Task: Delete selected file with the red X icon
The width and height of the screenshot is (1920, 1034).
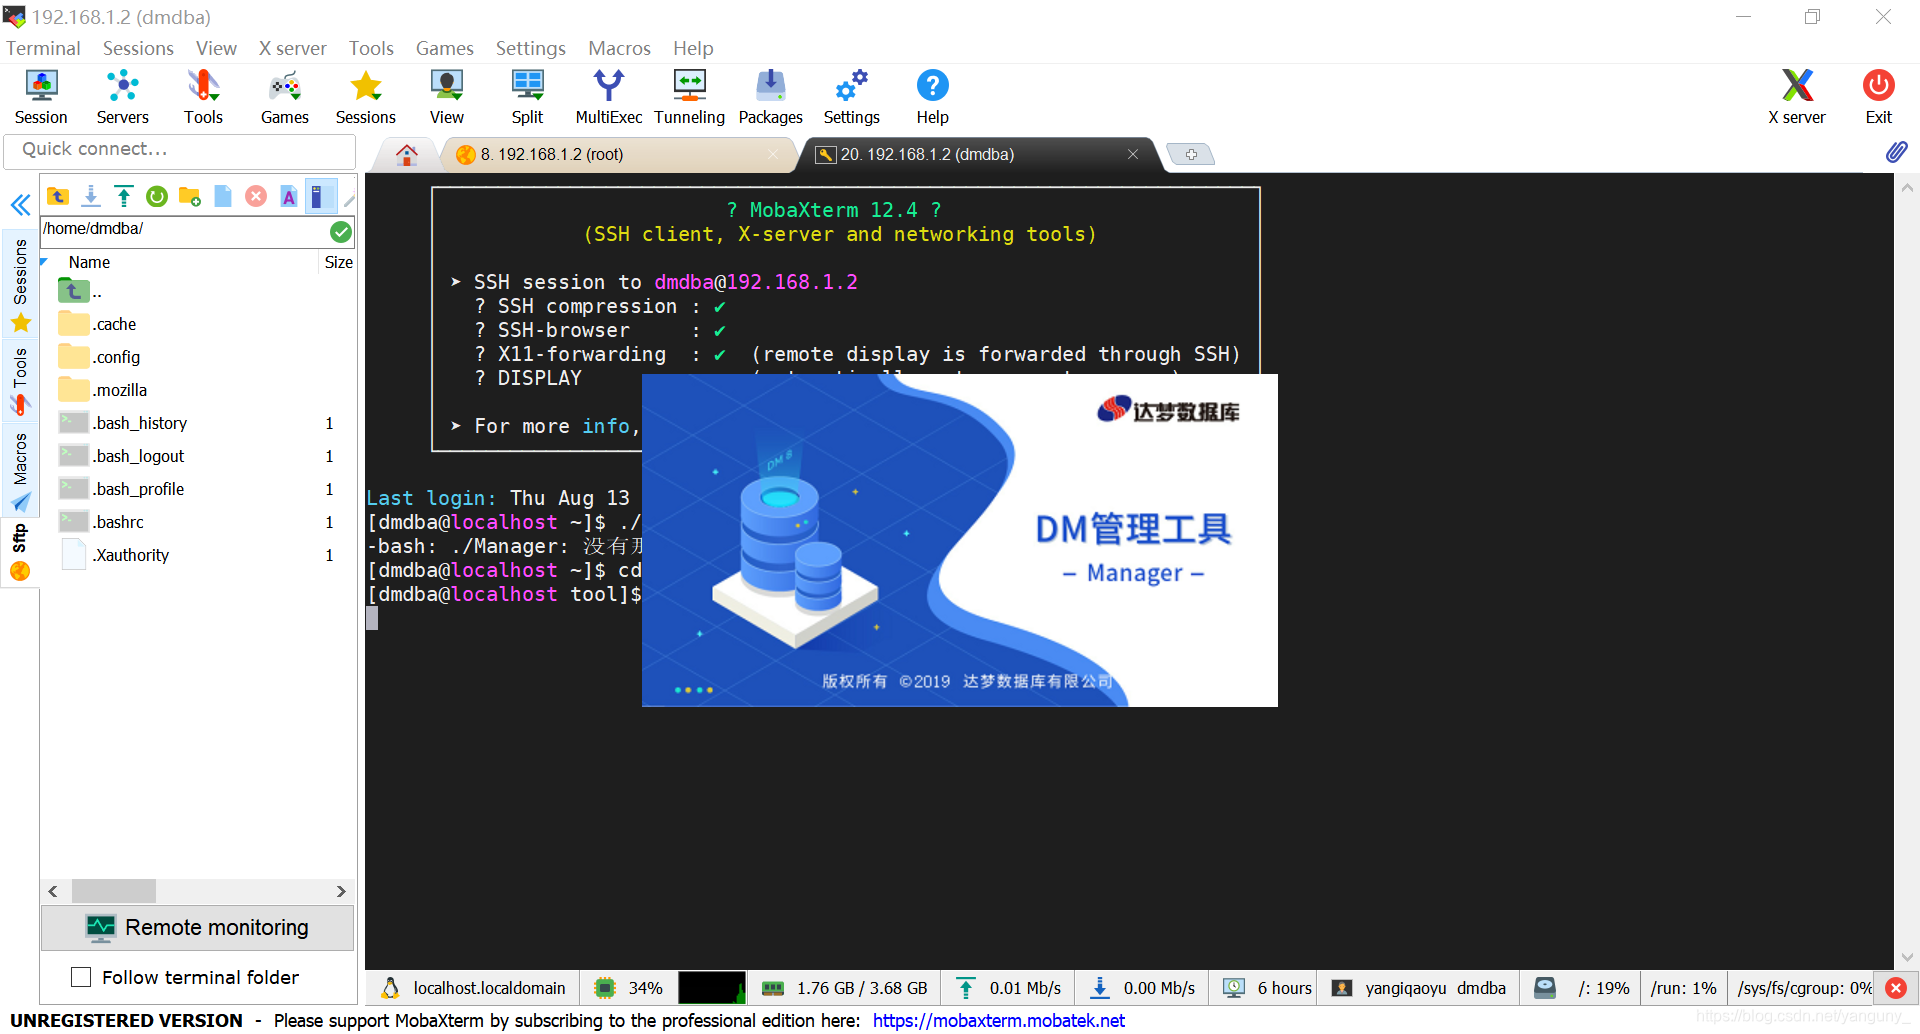Action: click(256, 196)
